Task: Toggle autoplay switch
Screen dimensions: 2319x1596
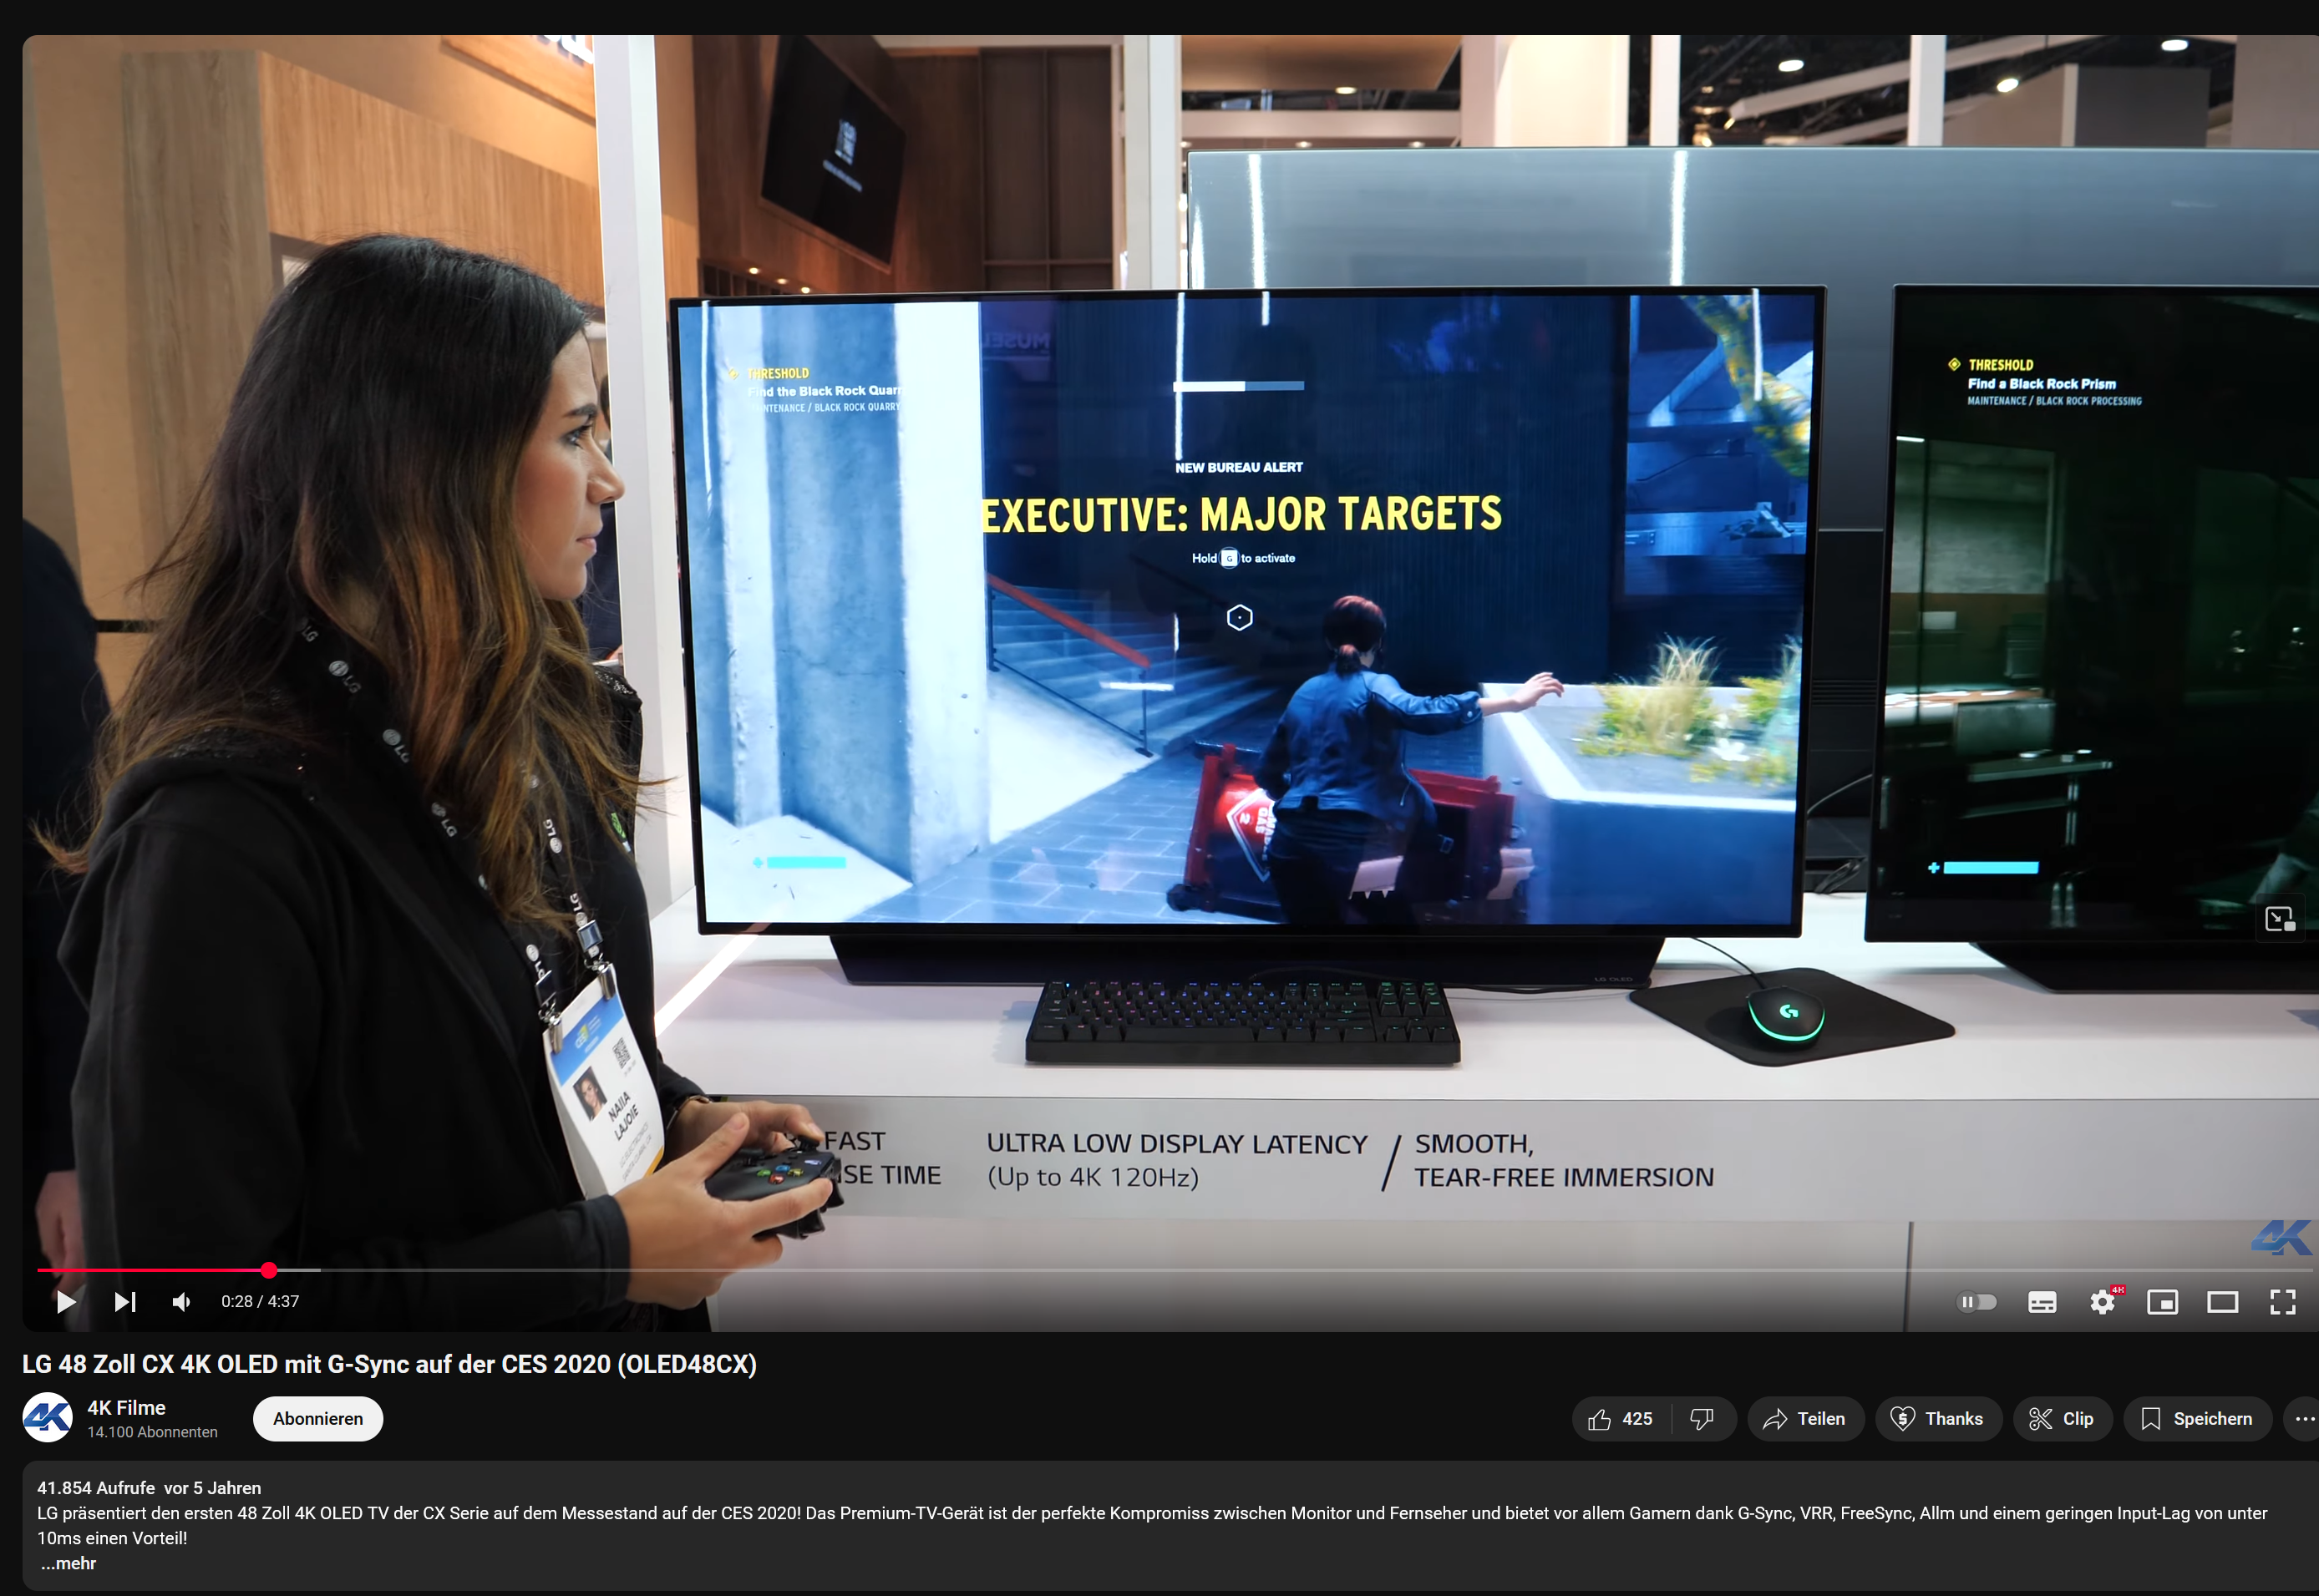Action: click(1976, 1301)
